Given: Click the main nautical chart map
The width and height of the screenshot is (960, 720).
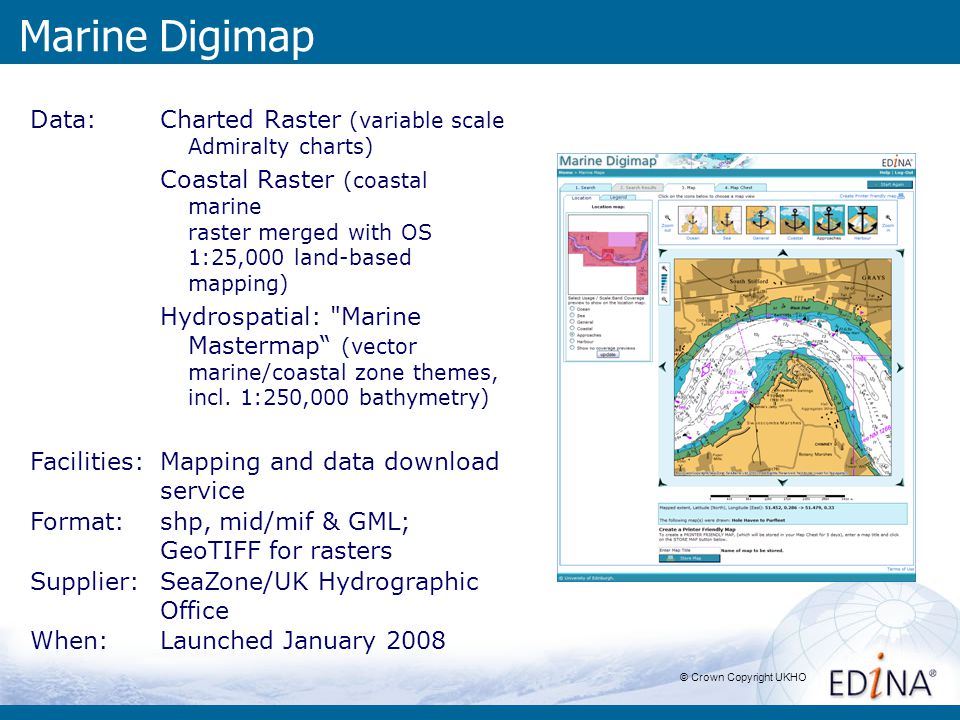Looking at the screenshot, I should [x=783, y=367].
